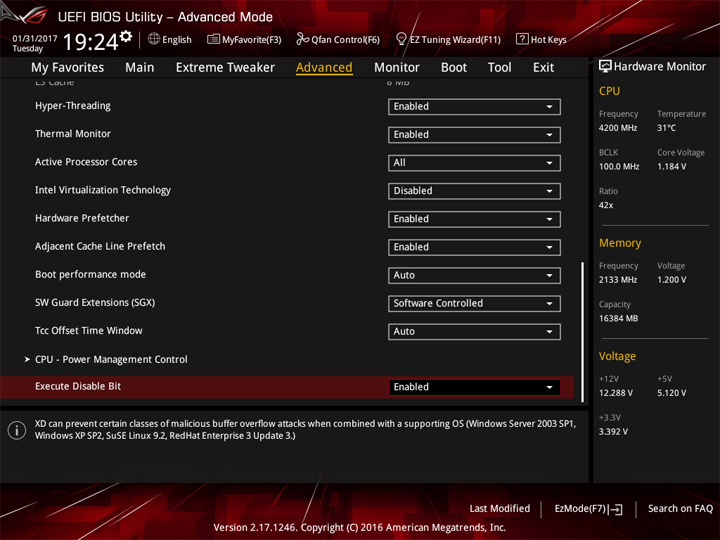Launch EZ Tuning Wizard(F11)
The width and height of the screenshot is (720, 540).
click(x=448, y=39)
